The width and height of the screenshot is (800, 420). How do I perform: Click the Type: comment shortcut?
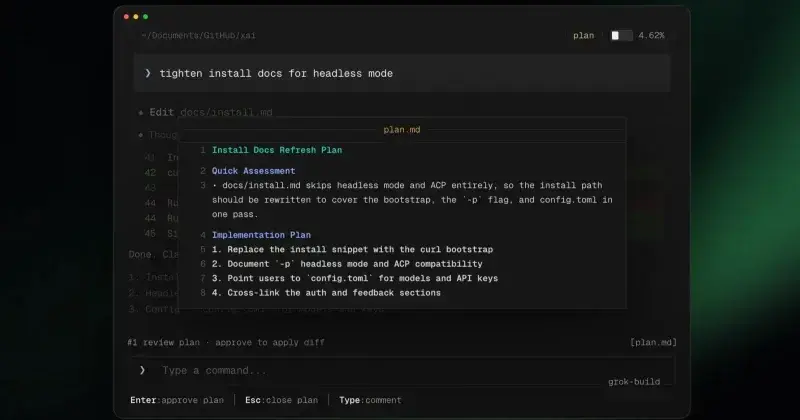click(x=370, y=400)
